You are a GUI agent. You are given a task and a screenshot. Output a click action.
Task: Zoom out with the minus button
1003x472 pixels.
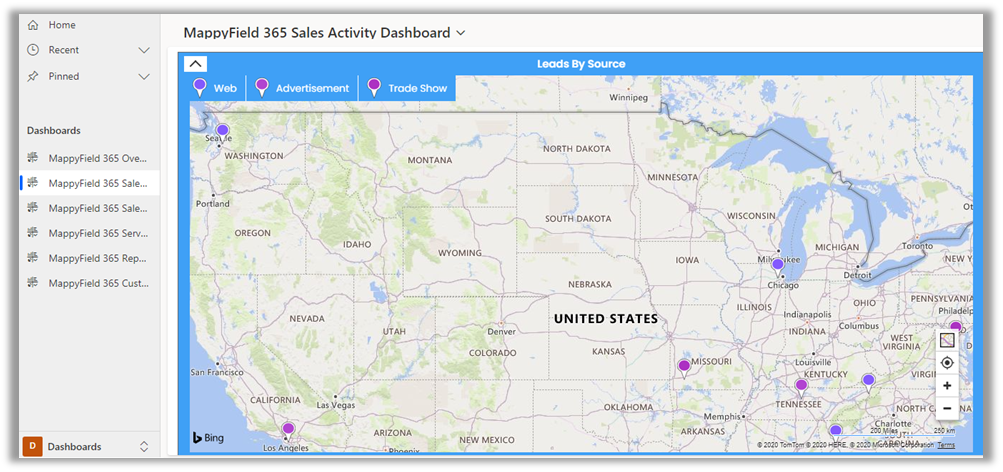(947, 408)
